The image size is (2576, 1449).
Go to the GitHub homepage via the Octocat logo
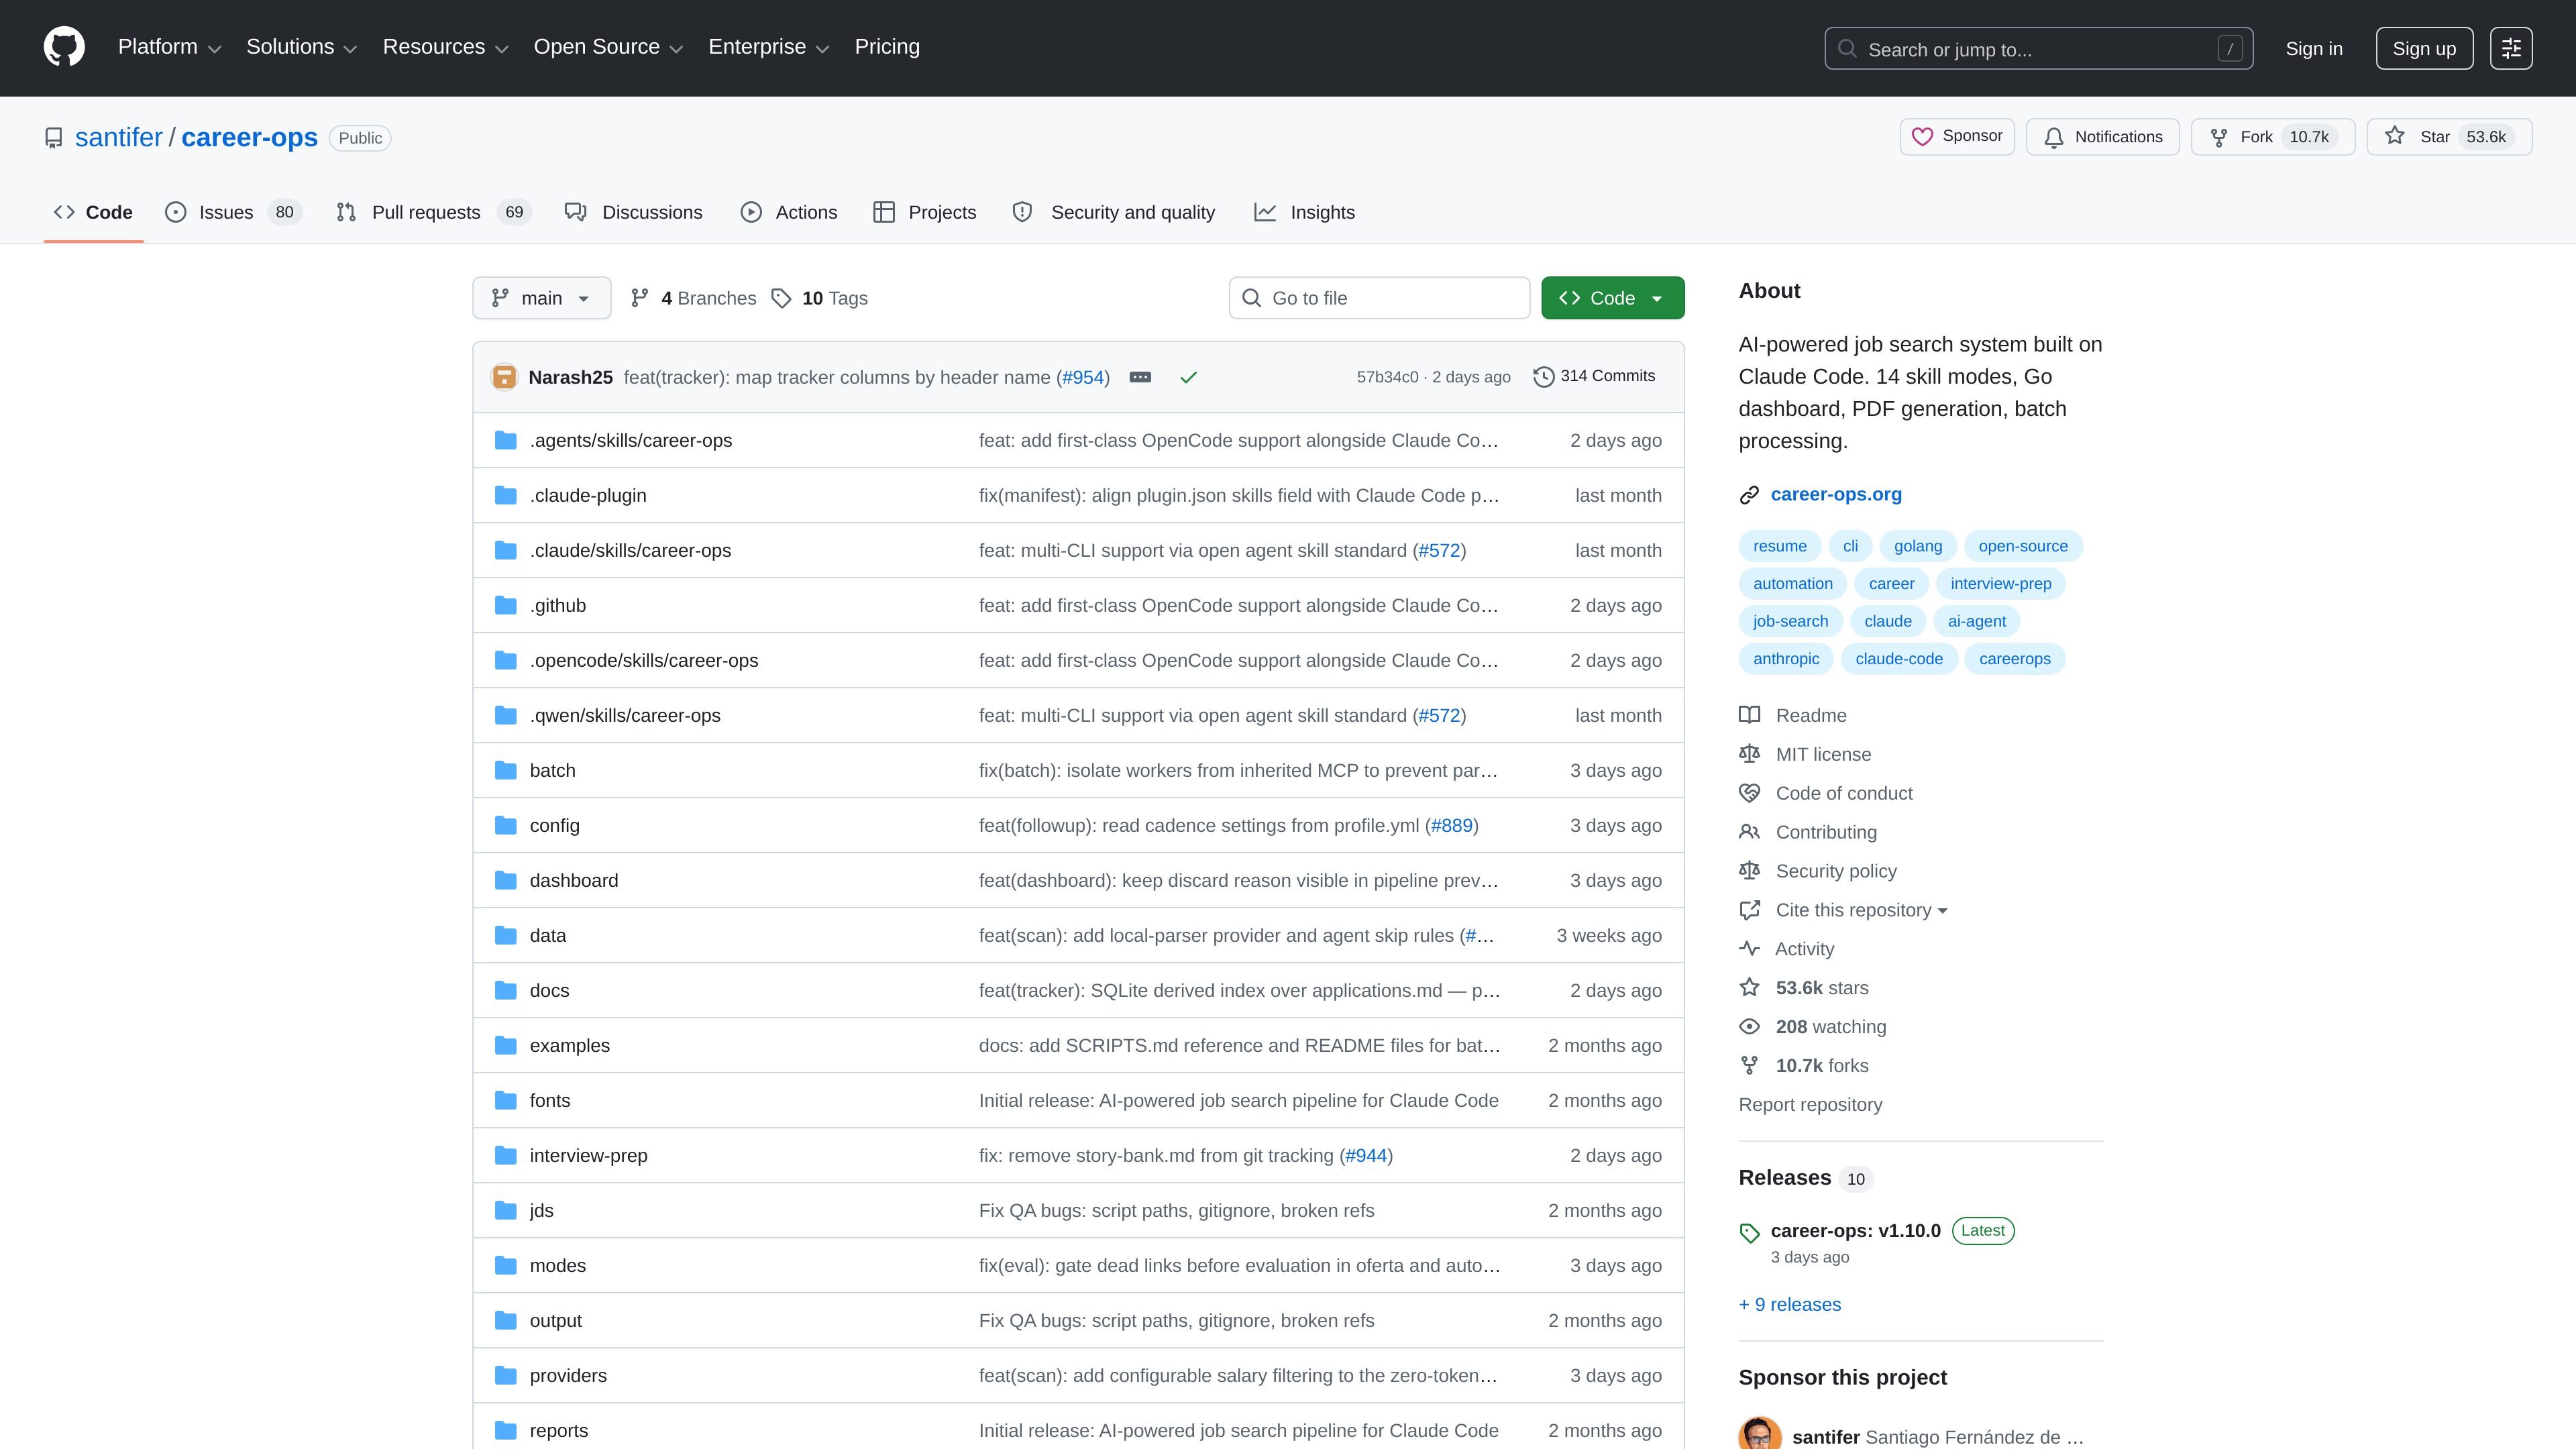pos(64,47)
